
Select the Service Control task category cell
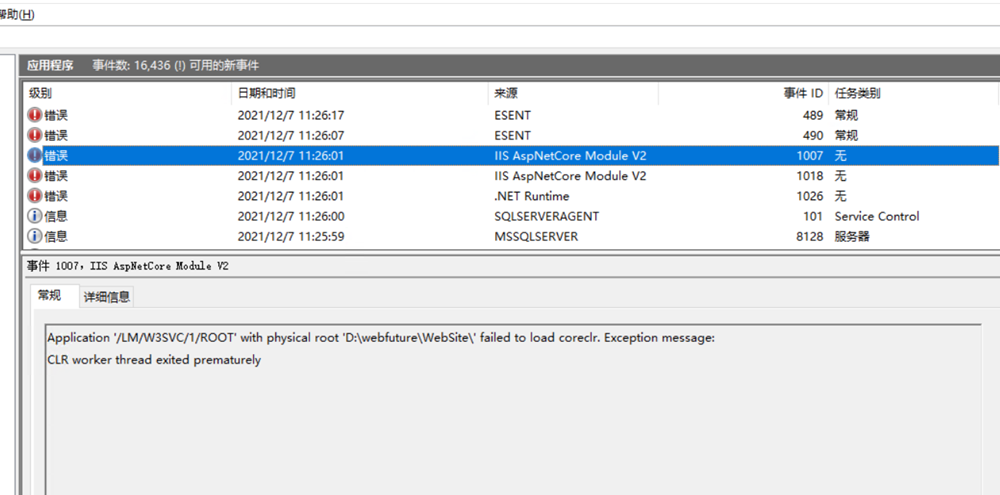point(876,216)
